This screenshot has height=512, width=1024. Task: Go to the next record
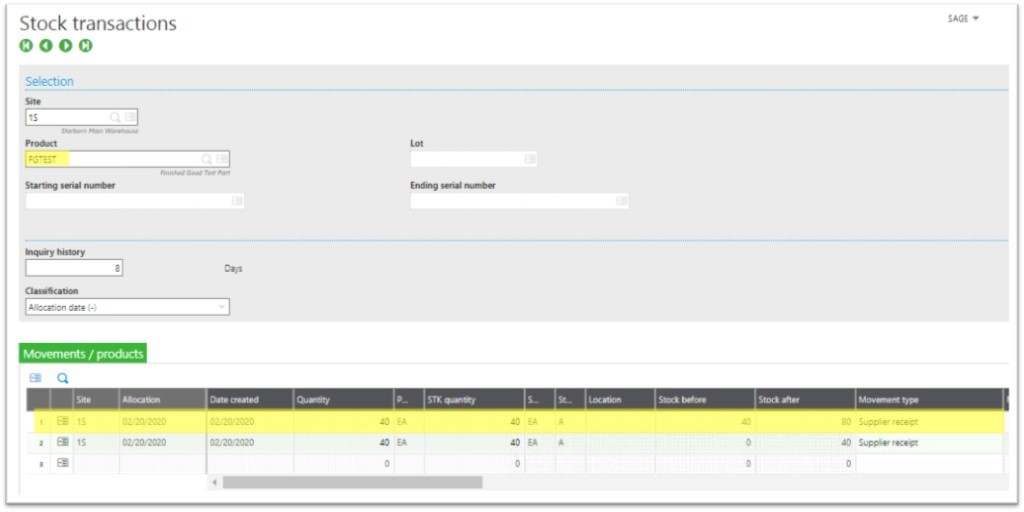tap(66, 46)
